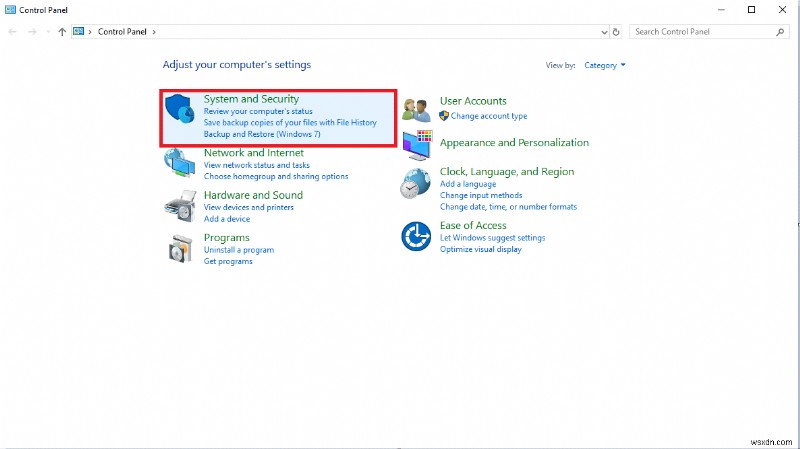800x449 pixels.
Task: Click the Hardware and Sound printer icon
Action: pos(181,204)
